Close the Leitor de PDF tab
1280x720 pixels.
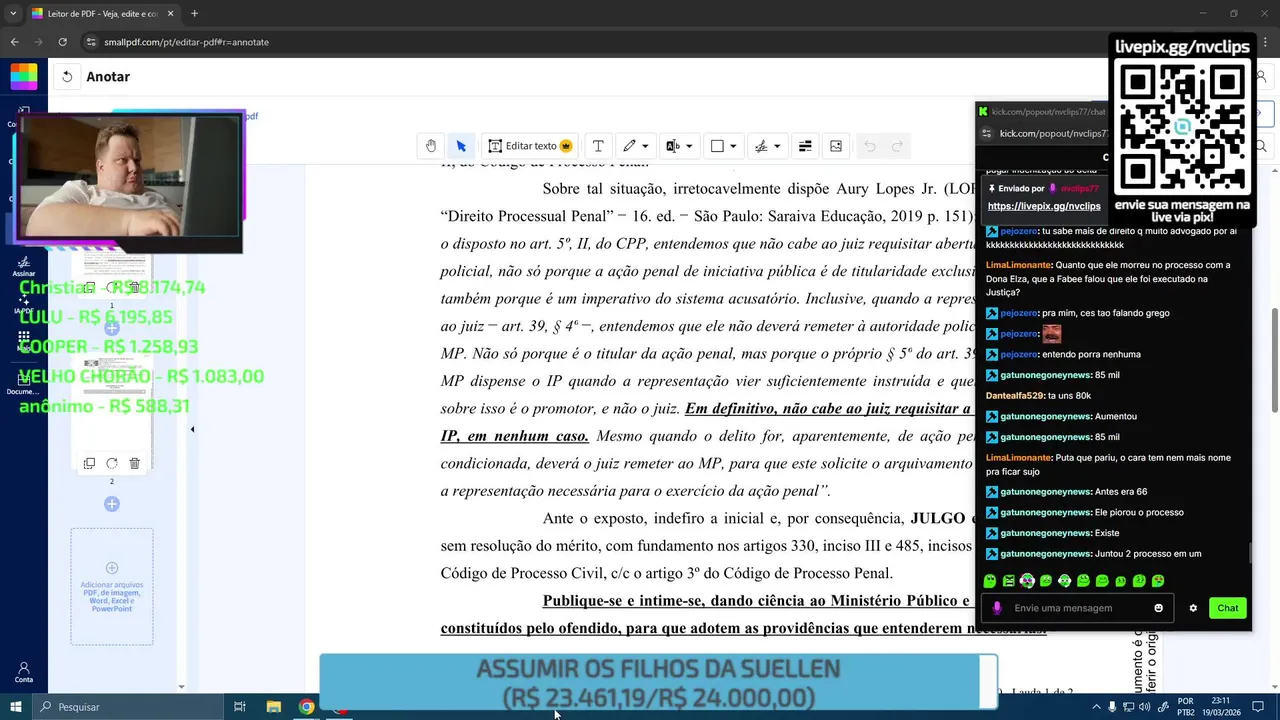(x=171, y=14)
